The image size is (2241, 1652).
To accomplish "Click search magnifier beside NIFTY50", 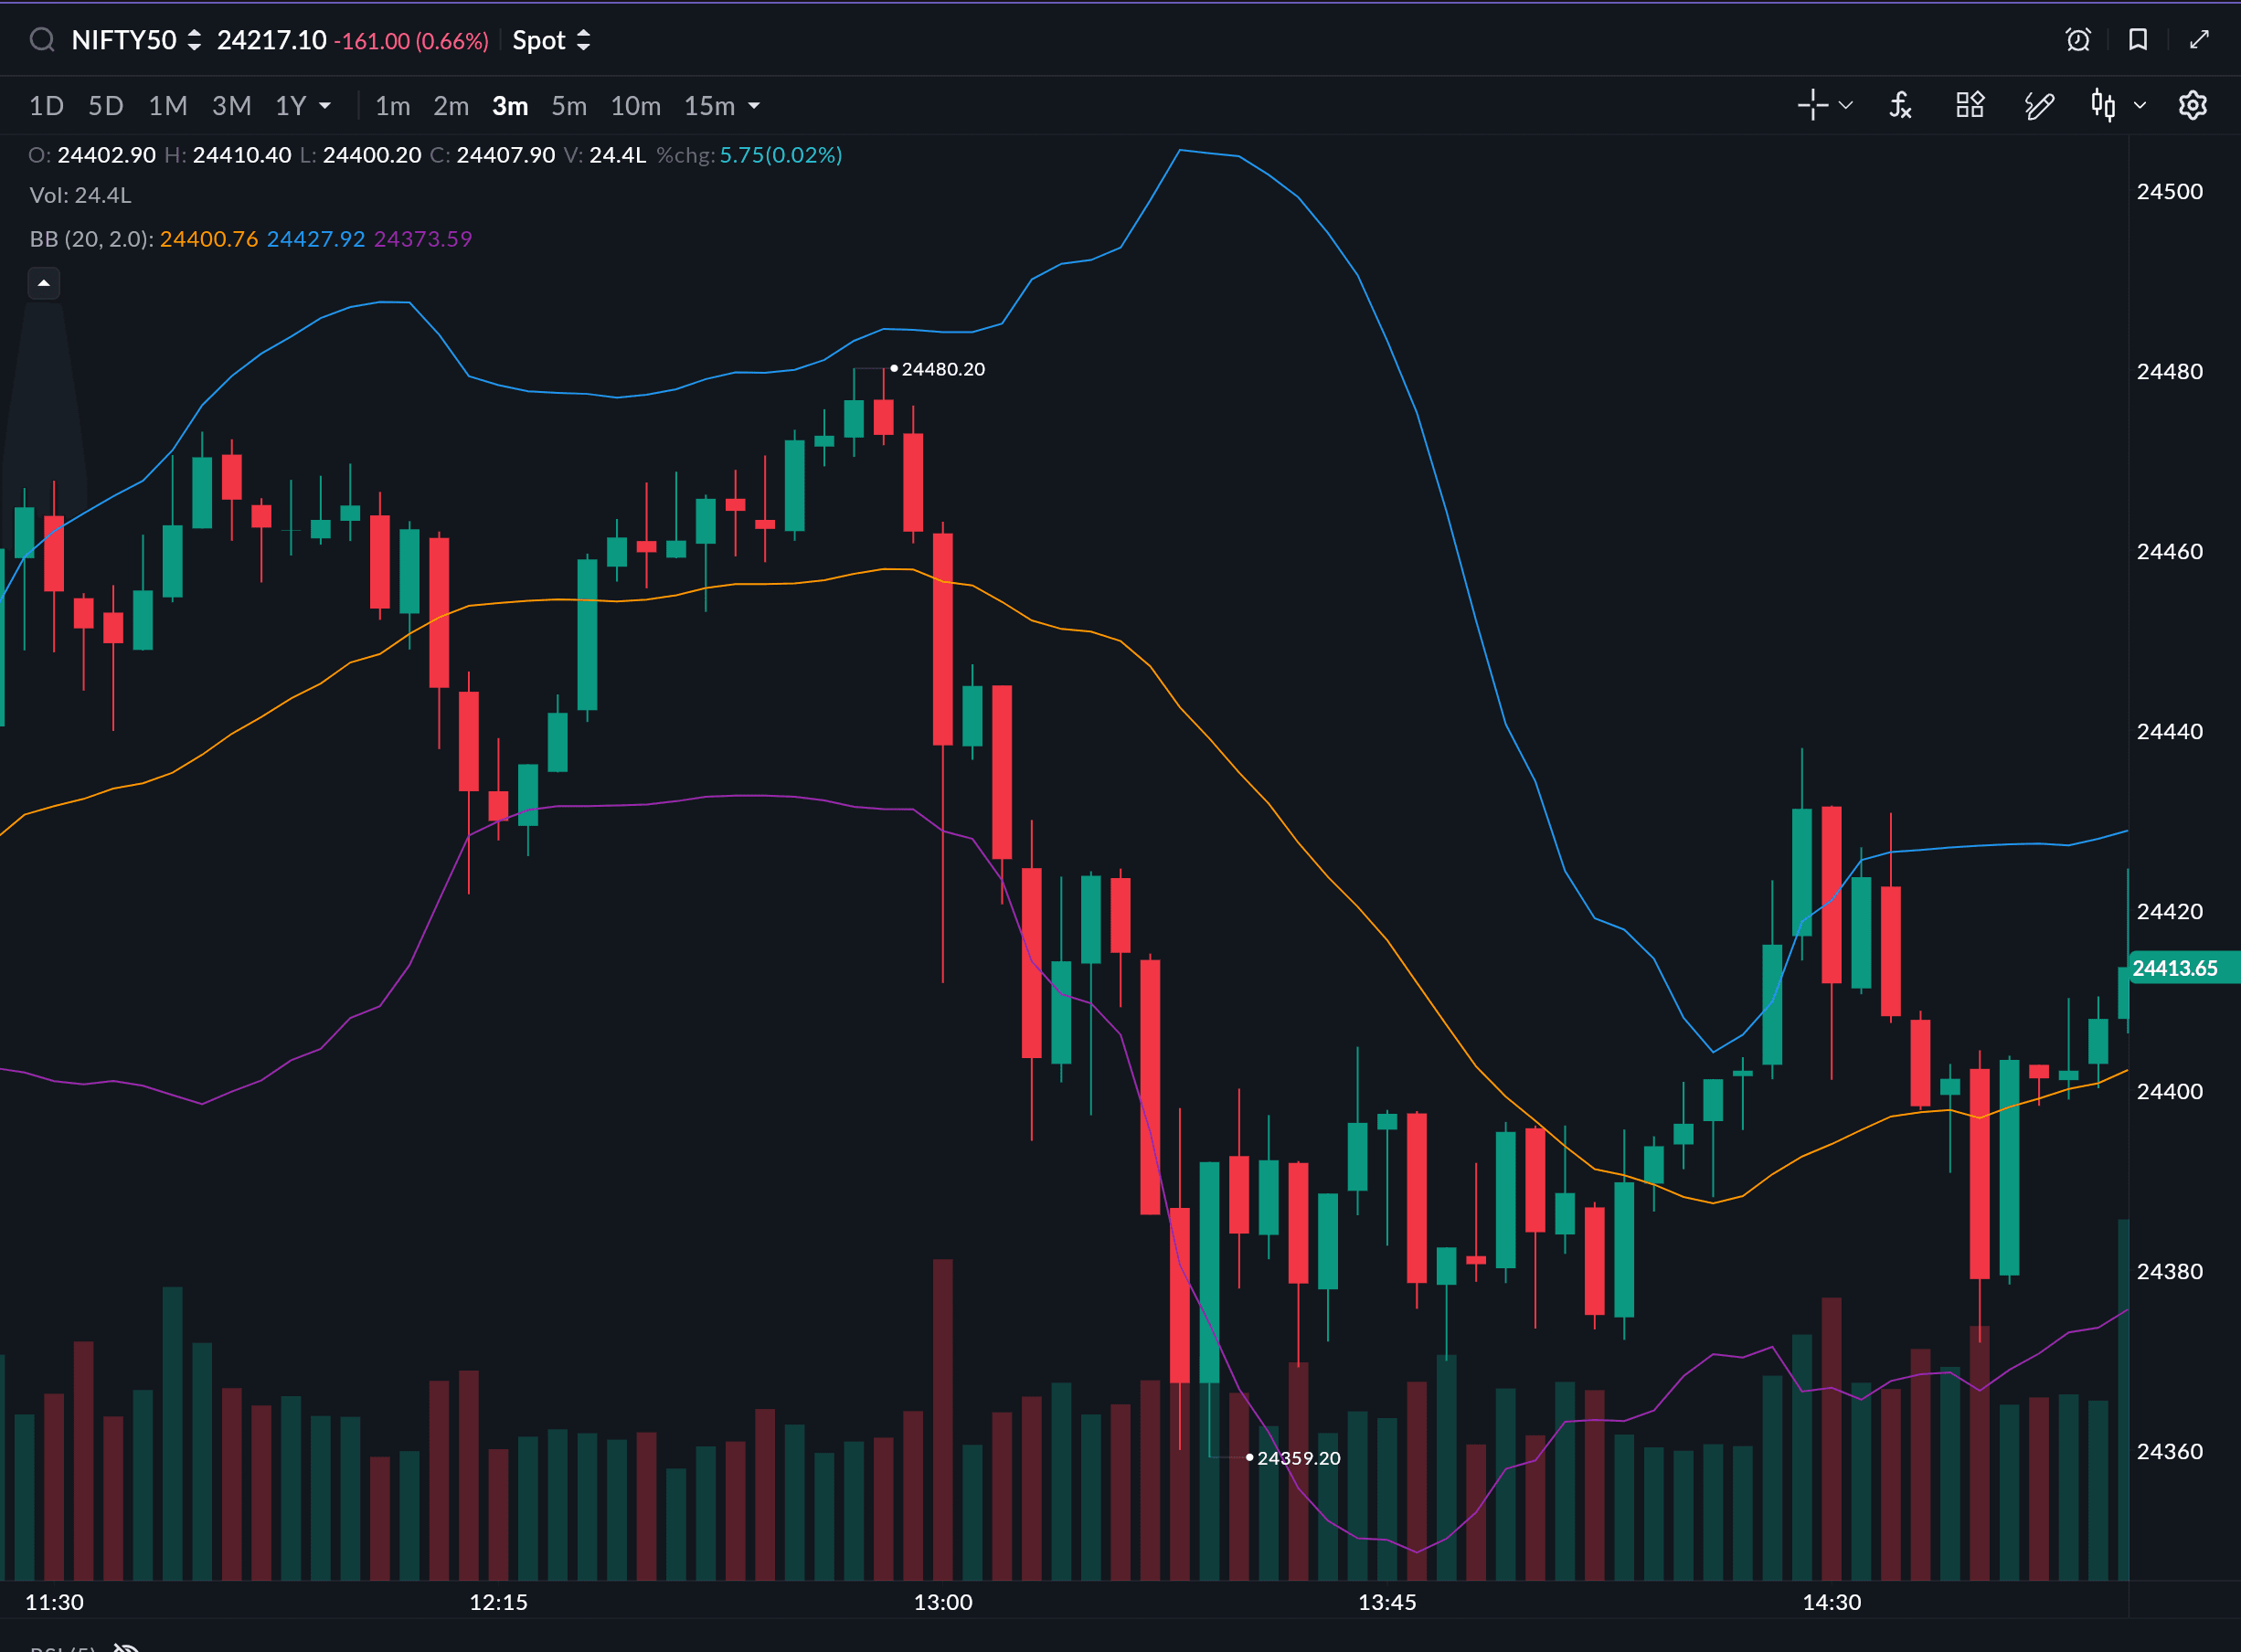I will pos(42,40).
